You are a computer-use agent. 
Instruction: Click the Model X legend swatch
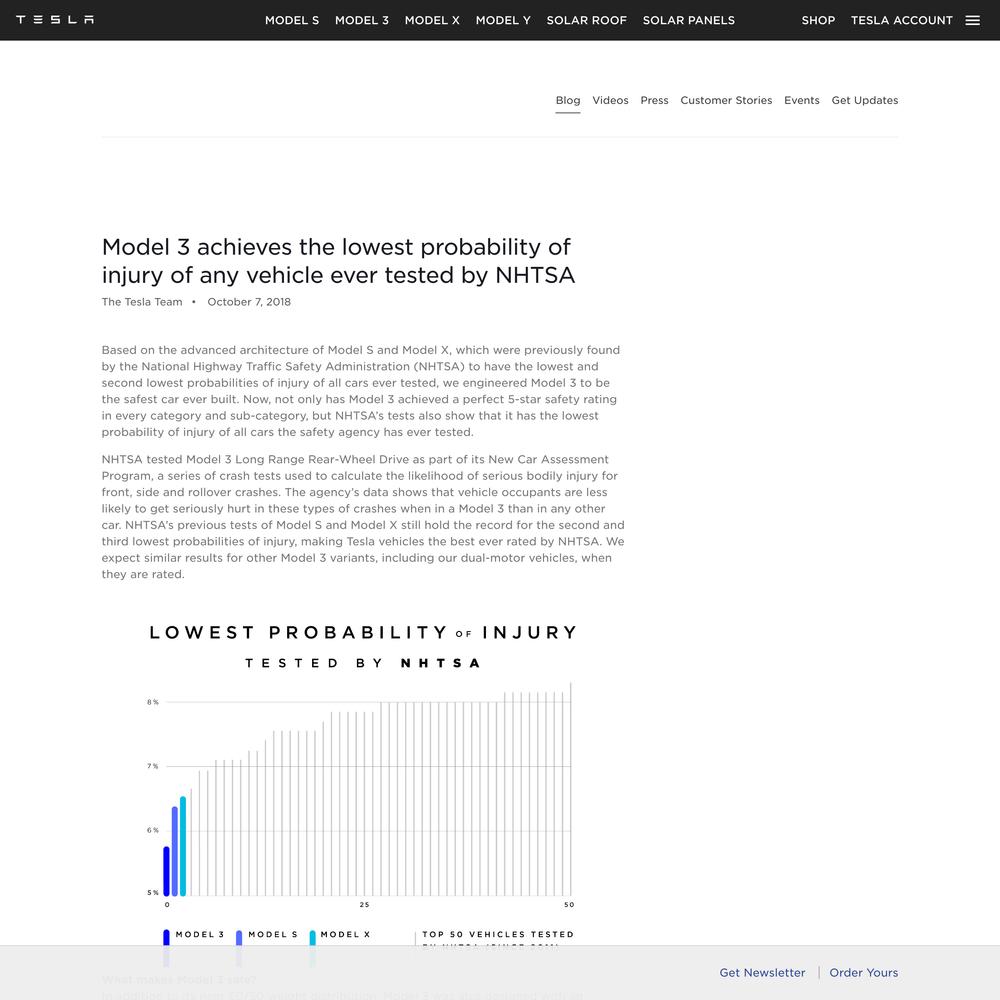click(312, 938)
